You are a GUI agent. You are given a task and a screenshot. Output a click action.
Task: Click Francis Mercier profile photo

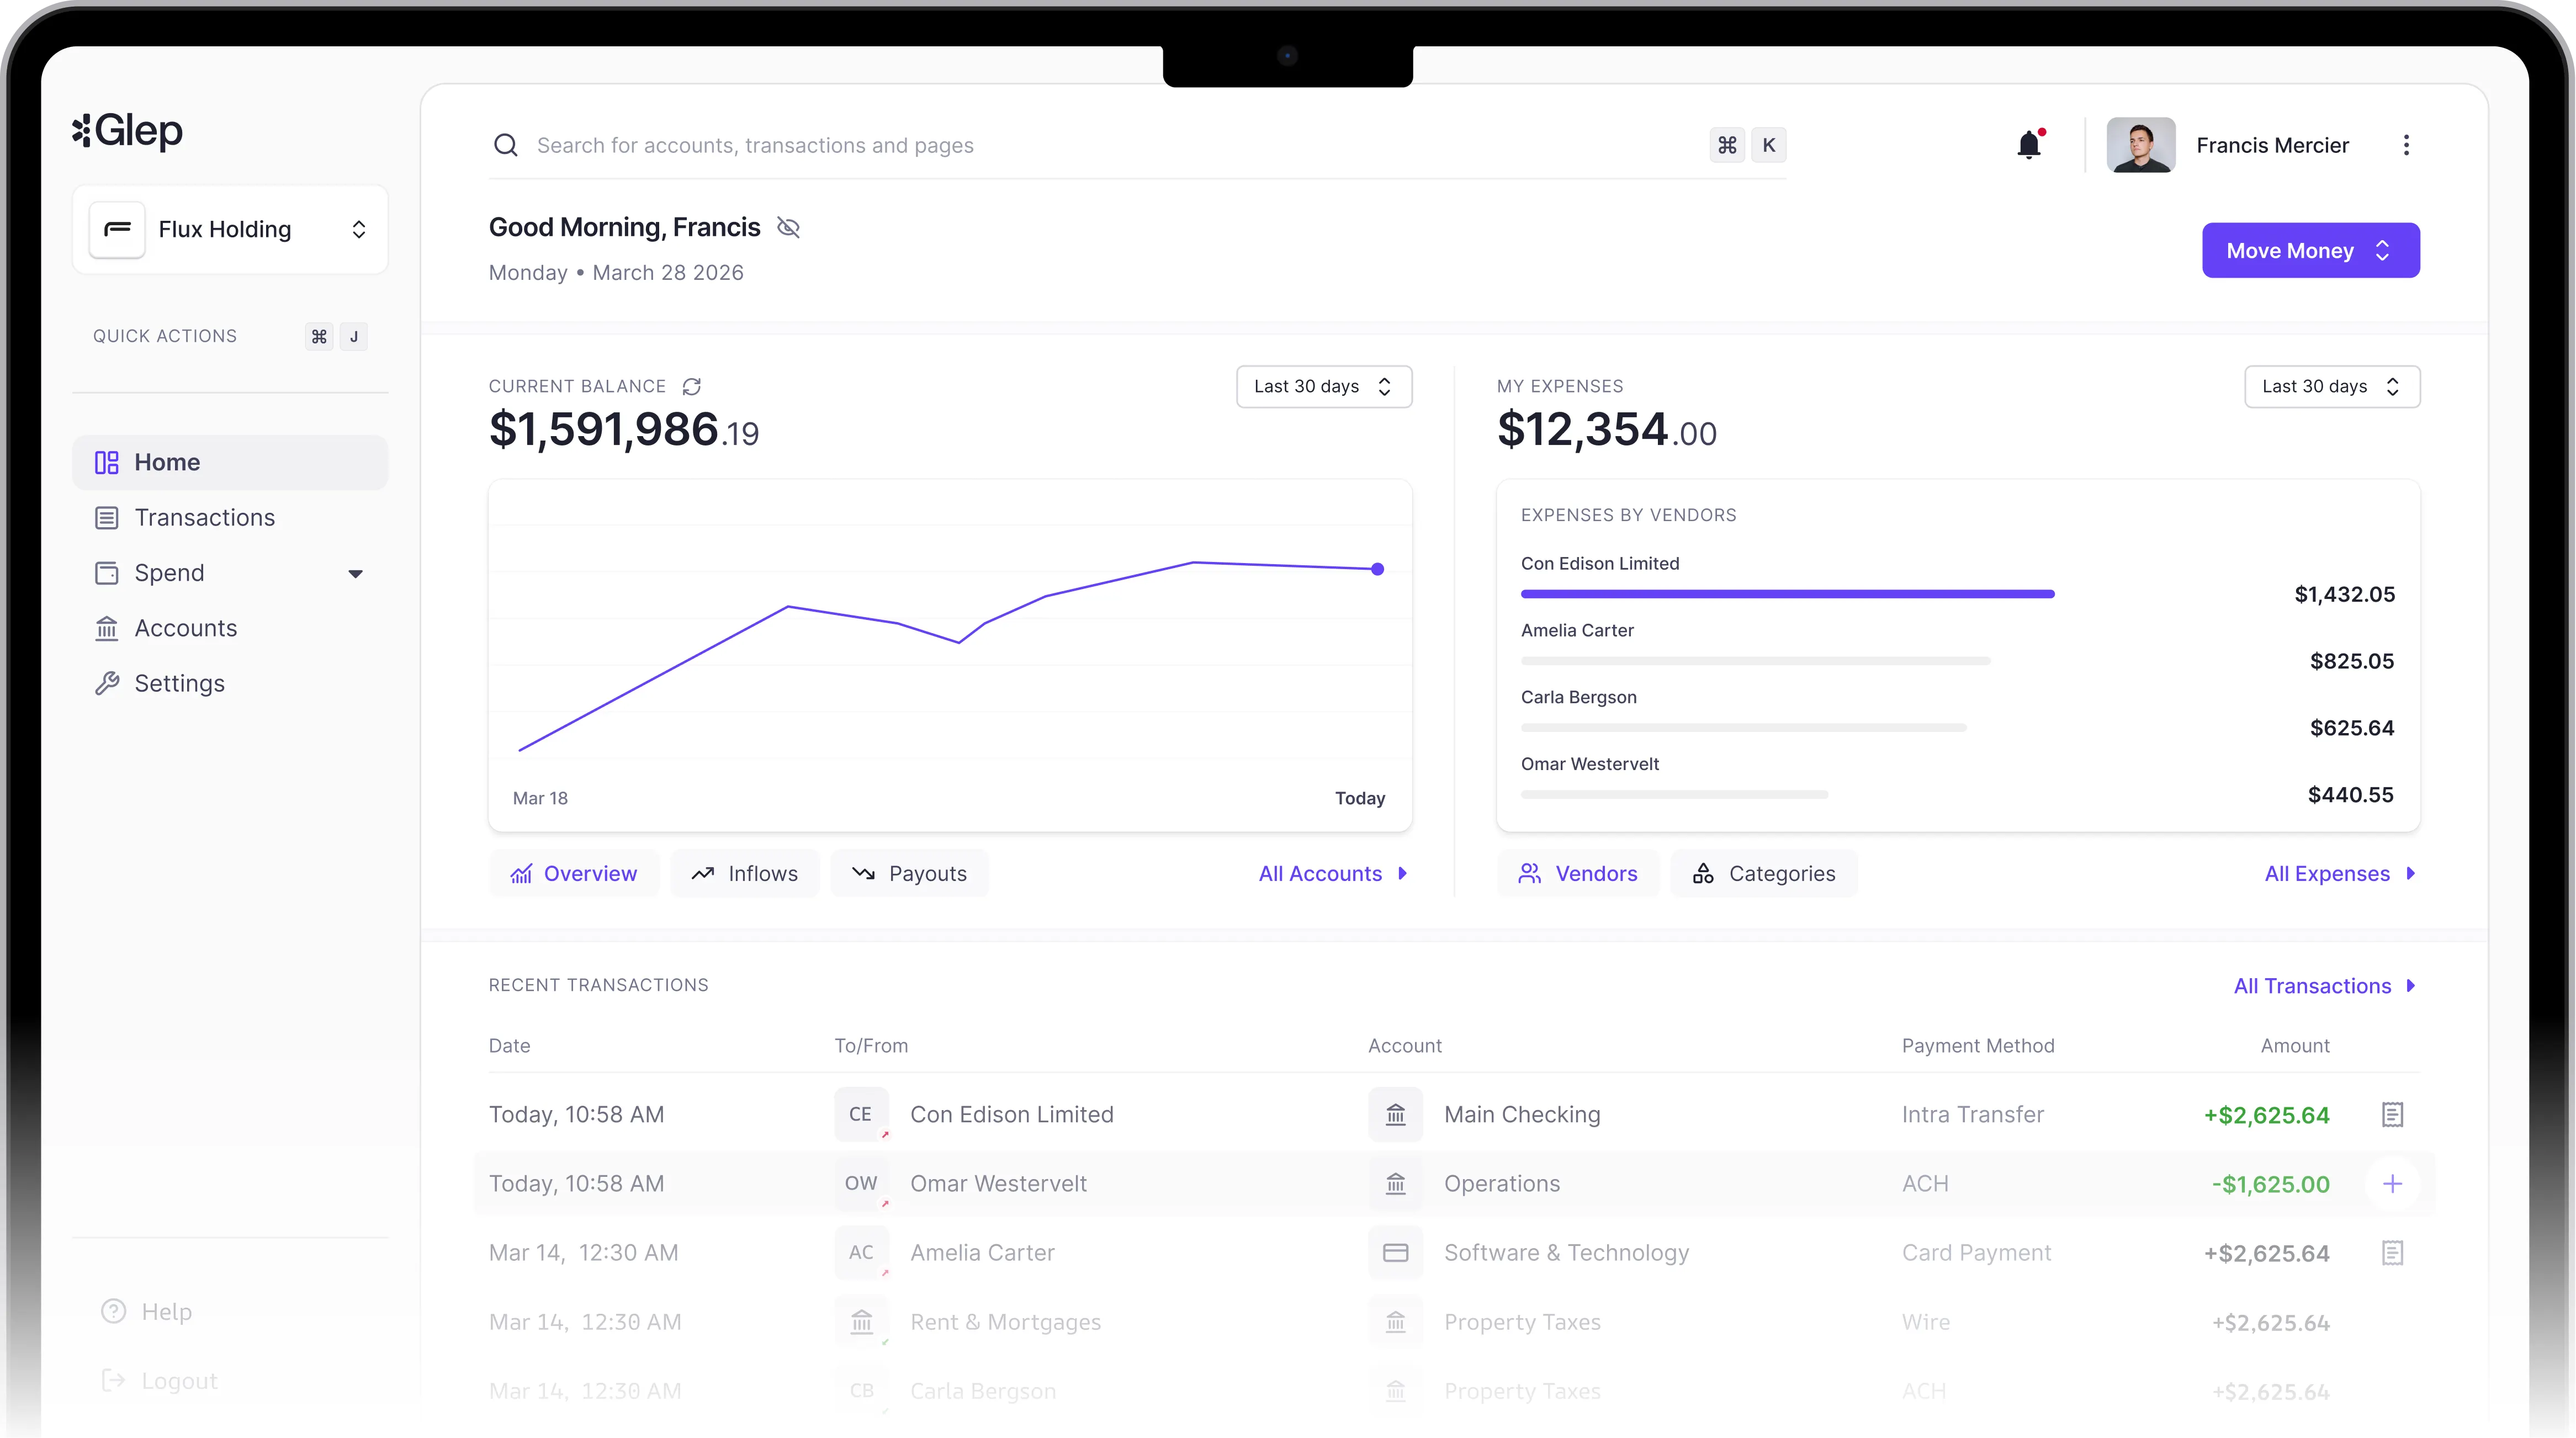click(x=2140, y=145)
